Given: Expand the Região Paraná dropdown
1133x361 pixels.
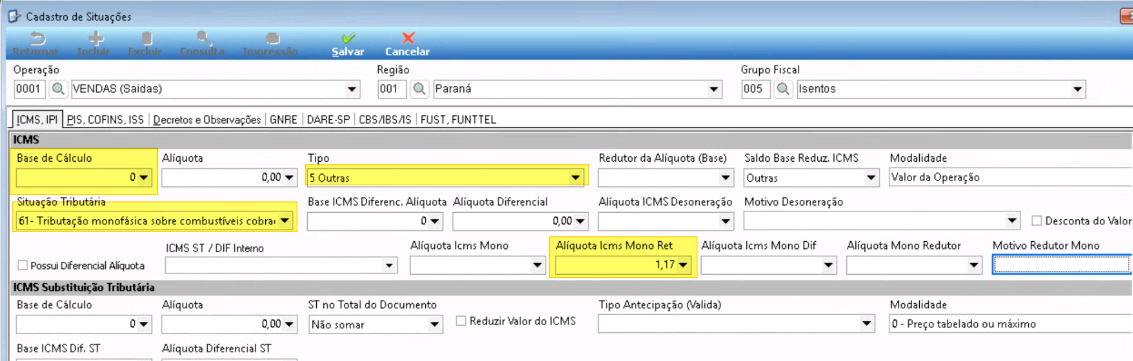Looking at the screenshot, I should [x=715, y=90].
